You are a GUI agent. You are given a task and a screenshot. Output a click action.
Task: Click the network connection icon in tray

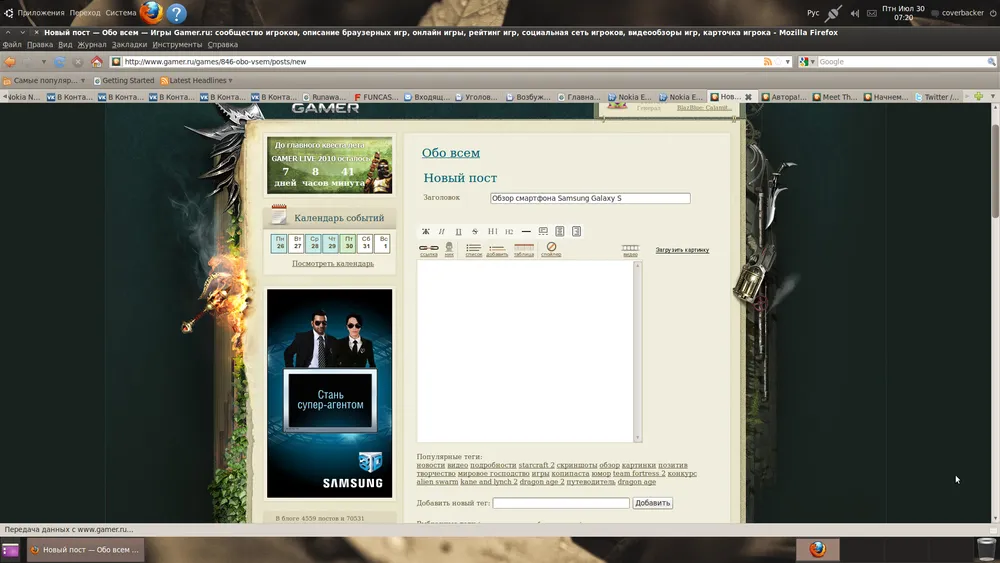[x=833, y=13]
